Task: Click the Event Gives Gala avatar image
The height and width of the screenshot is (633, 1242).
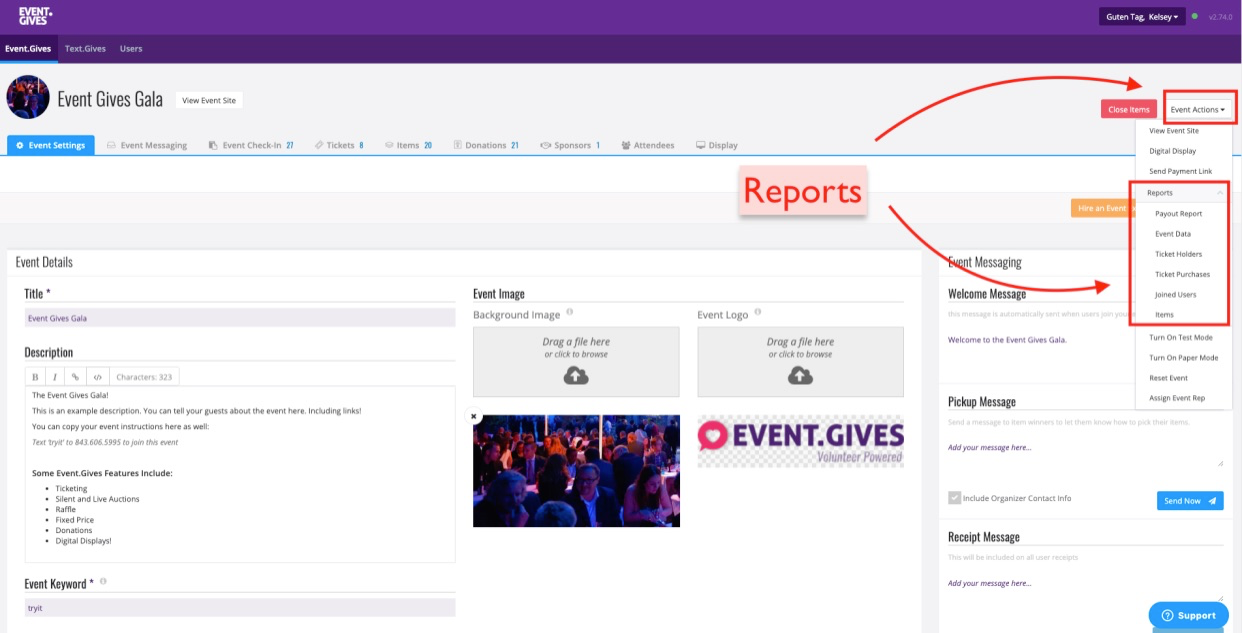Action: (x=28, y=97)
